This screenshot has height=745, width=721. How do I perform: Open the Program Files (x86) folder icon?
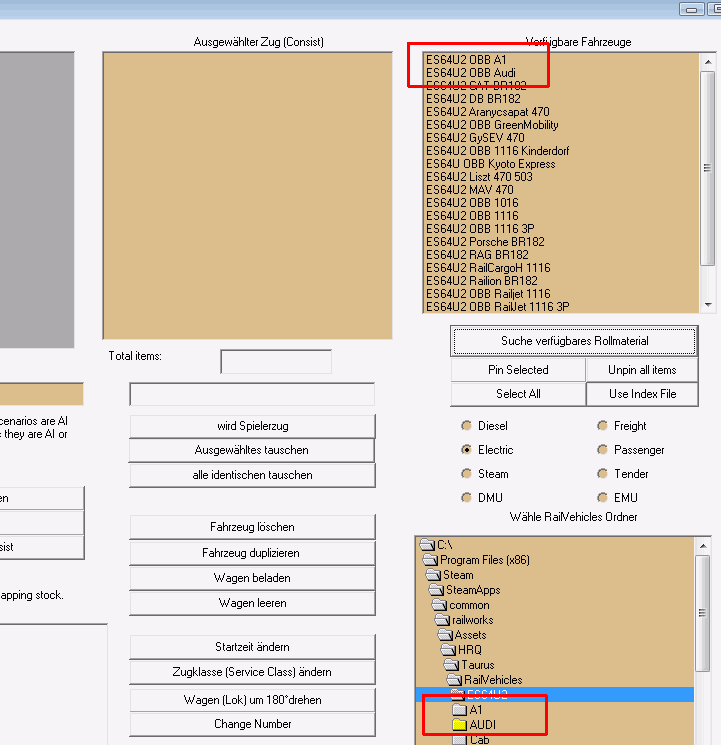click(430, 559)
